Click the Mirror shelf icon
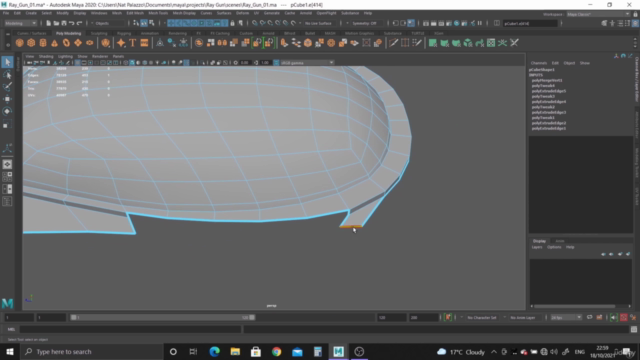Image resolution: width=640 pixels, height=360 pixels. point(222,43)
